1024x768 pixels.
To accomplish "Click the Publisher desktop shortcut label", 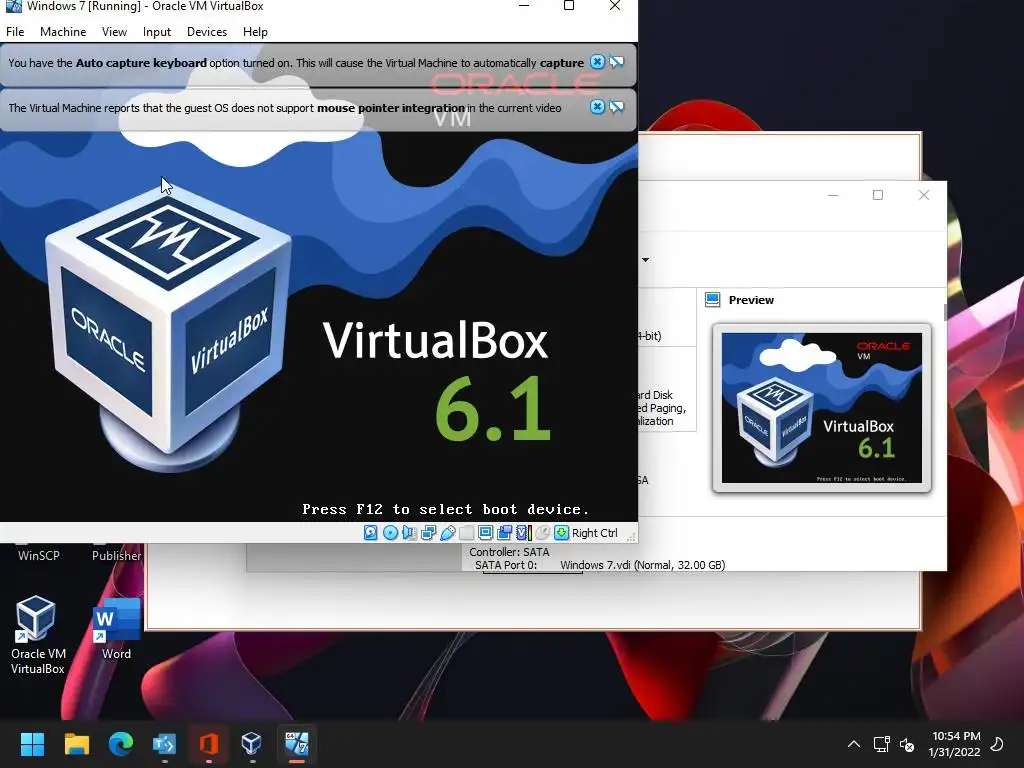I will (116, 556).
